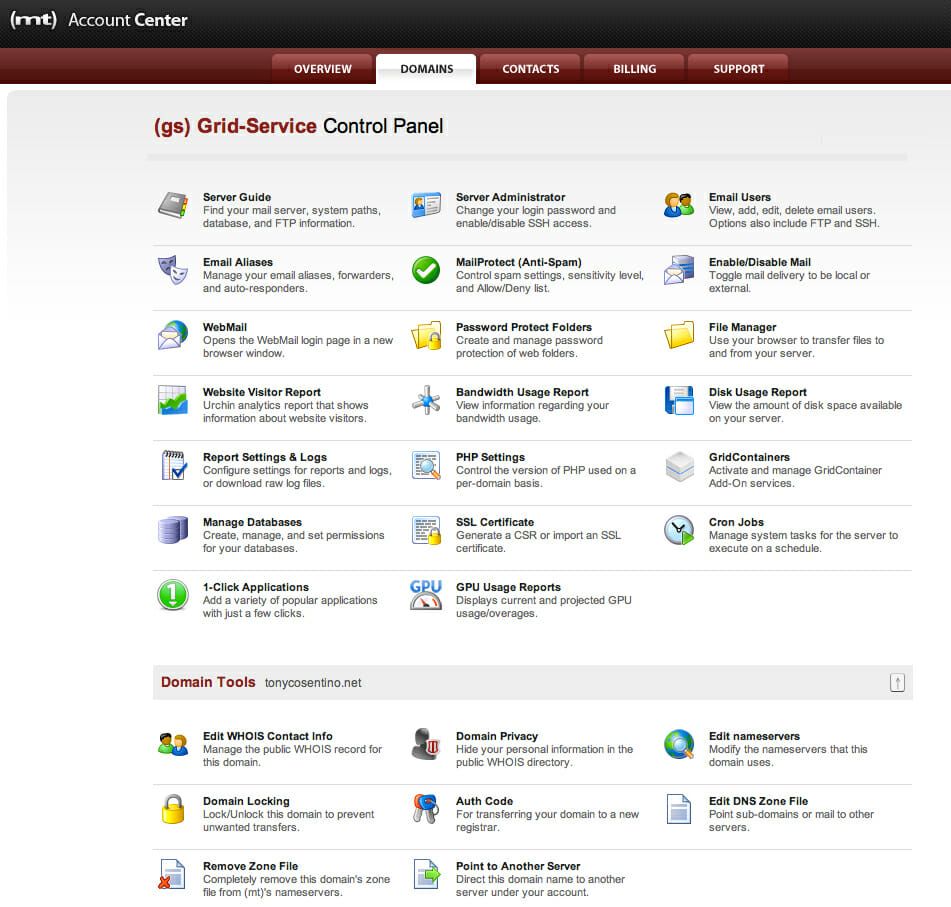This screenshot has height=907, width=951.
Task: Open the Server Administrator link
Action: [x=510, y=197]
